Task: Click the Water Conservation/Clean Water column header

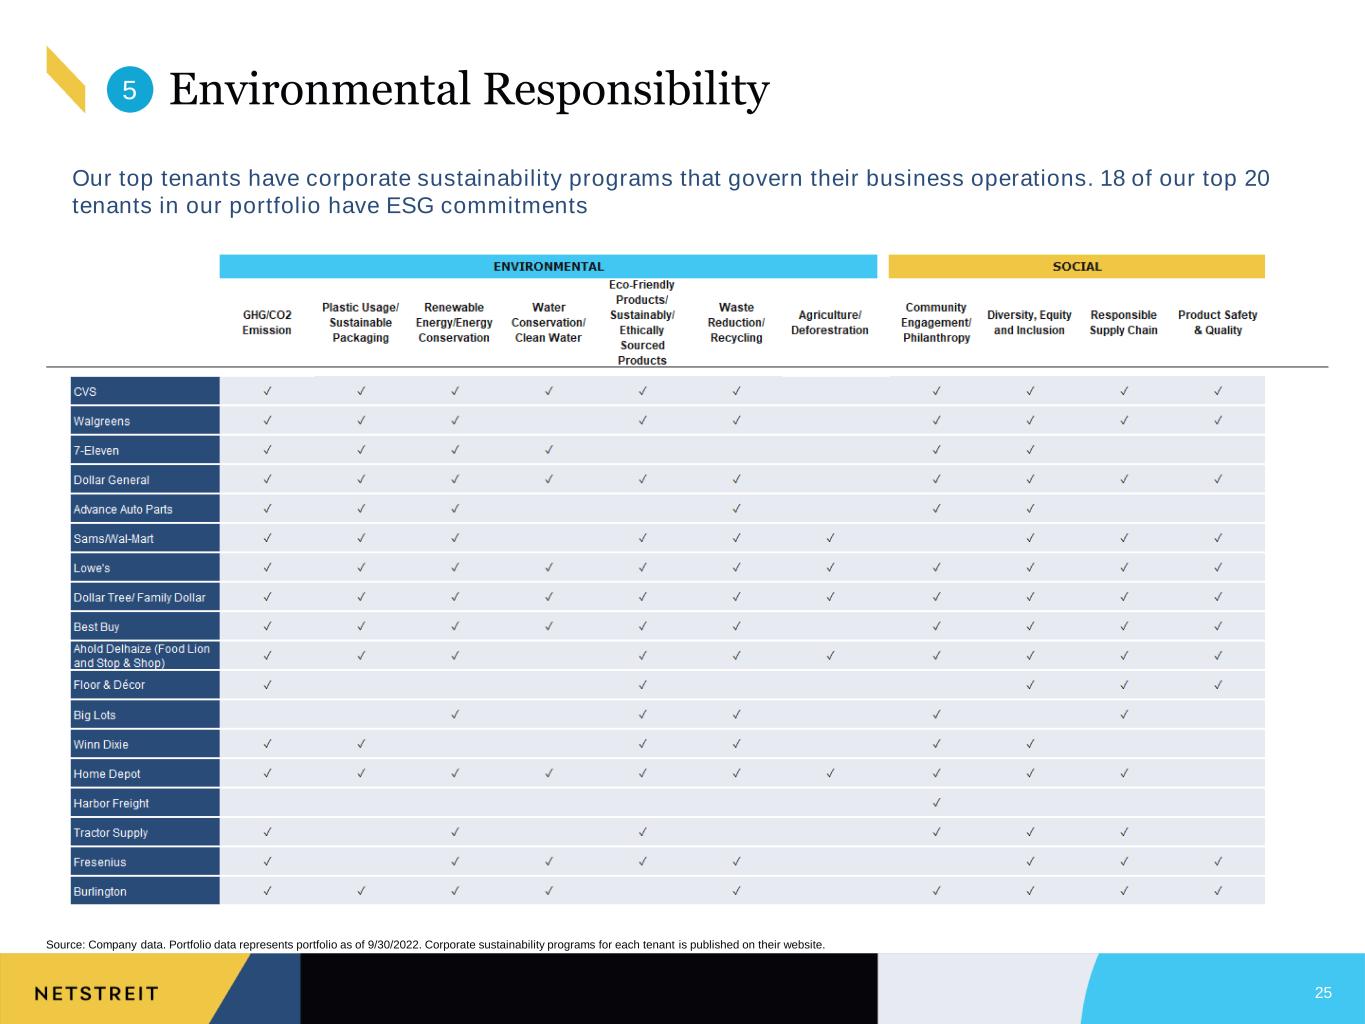Action: (548, 323)
